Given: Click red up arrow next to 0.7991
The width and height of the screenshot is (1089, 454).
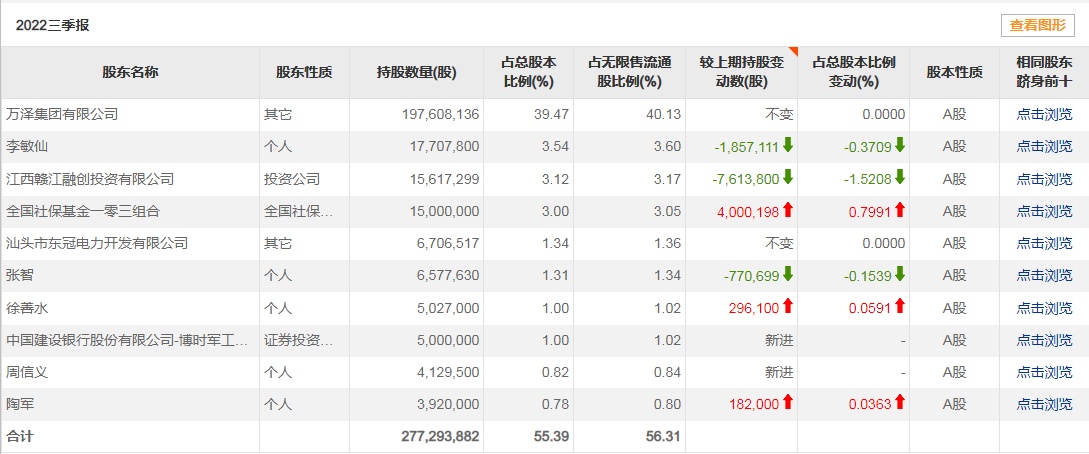Looking at the screenshot, I should point(899,210).
